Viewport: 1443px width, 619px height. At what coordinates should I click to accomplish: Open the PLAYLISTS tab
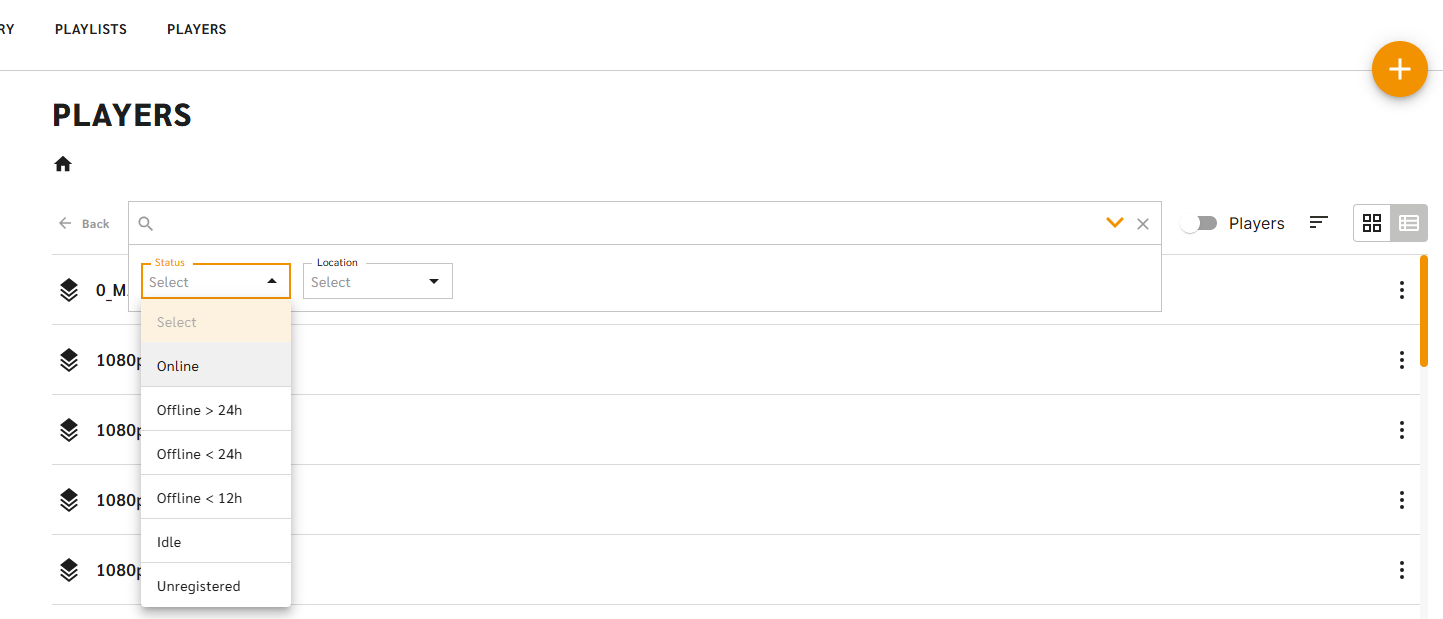(x=91, y=29)
